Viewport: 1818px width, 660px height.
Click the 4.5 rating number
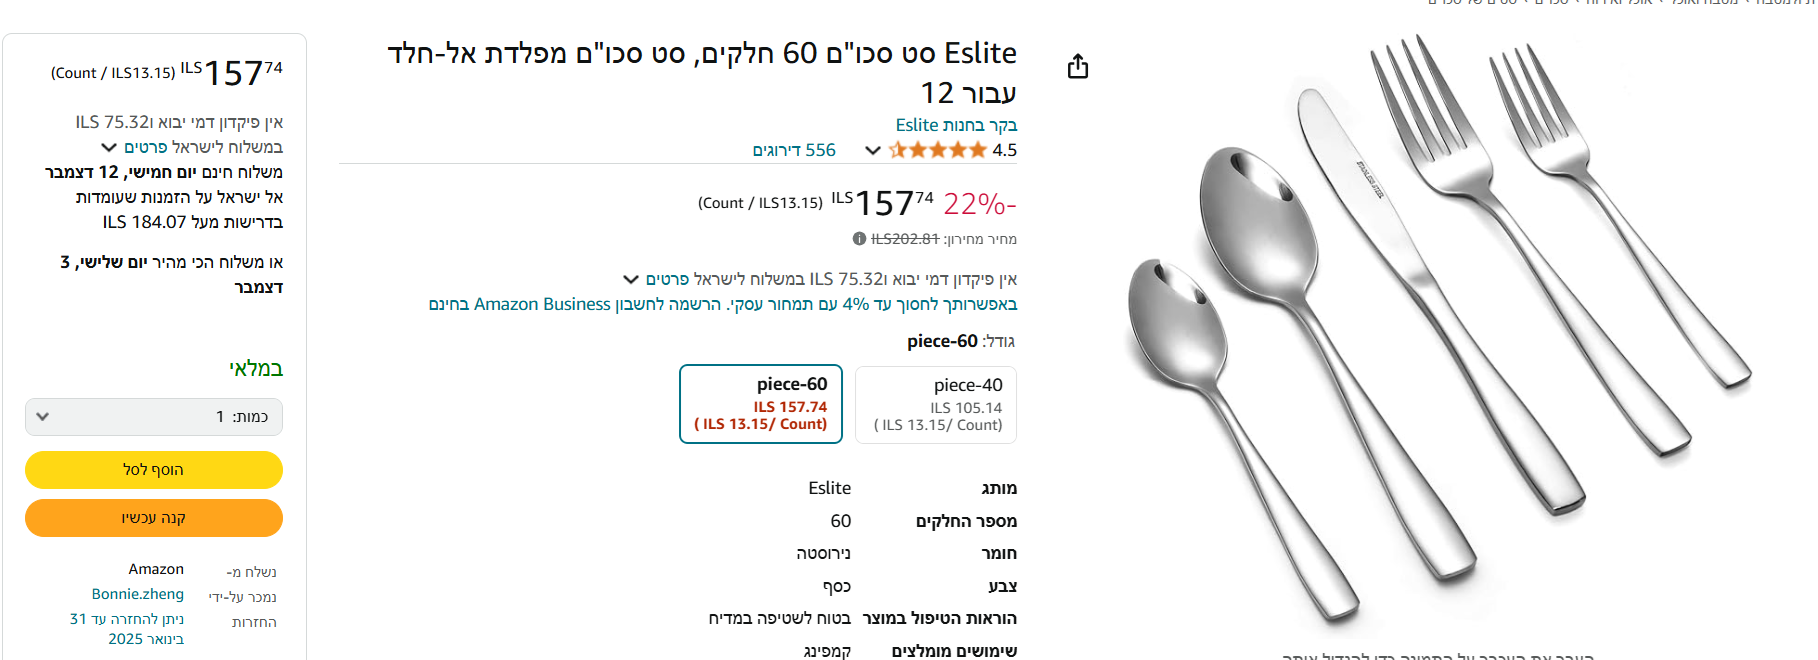click(1004, 150)
